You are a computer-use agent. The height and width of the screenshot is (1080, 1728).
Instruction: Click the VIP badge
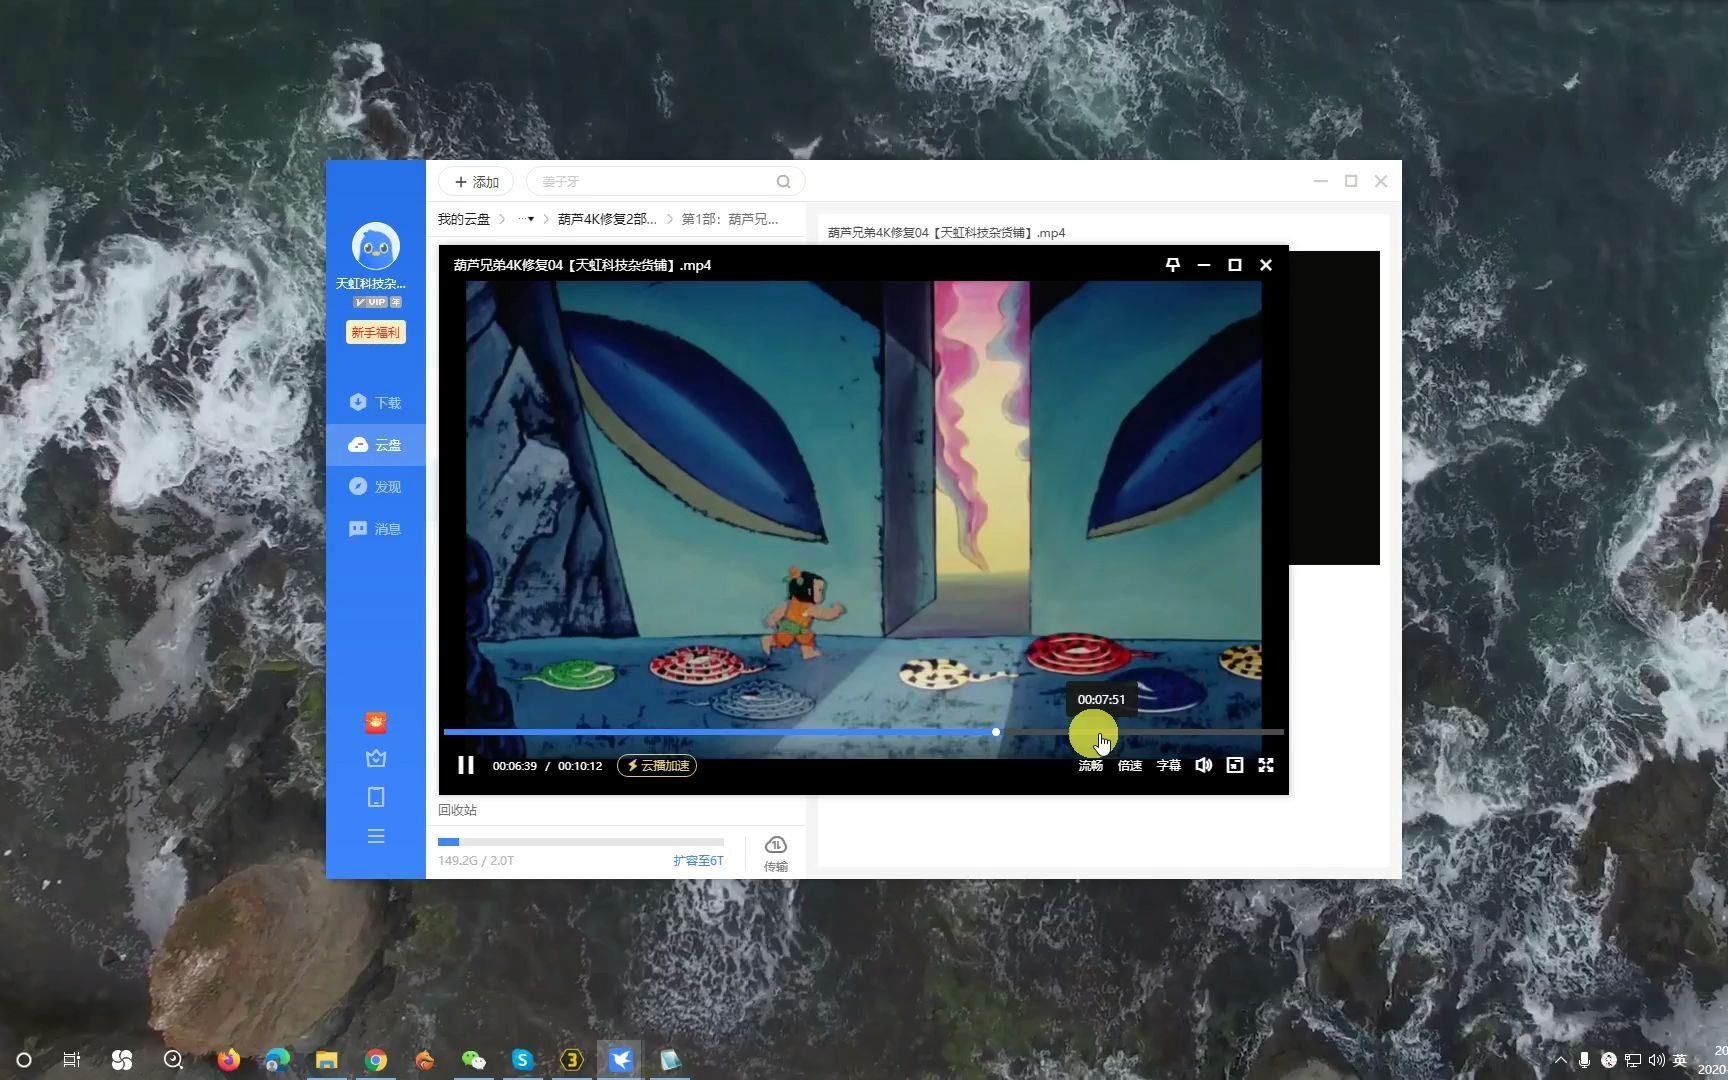click(x=376, y=302)
